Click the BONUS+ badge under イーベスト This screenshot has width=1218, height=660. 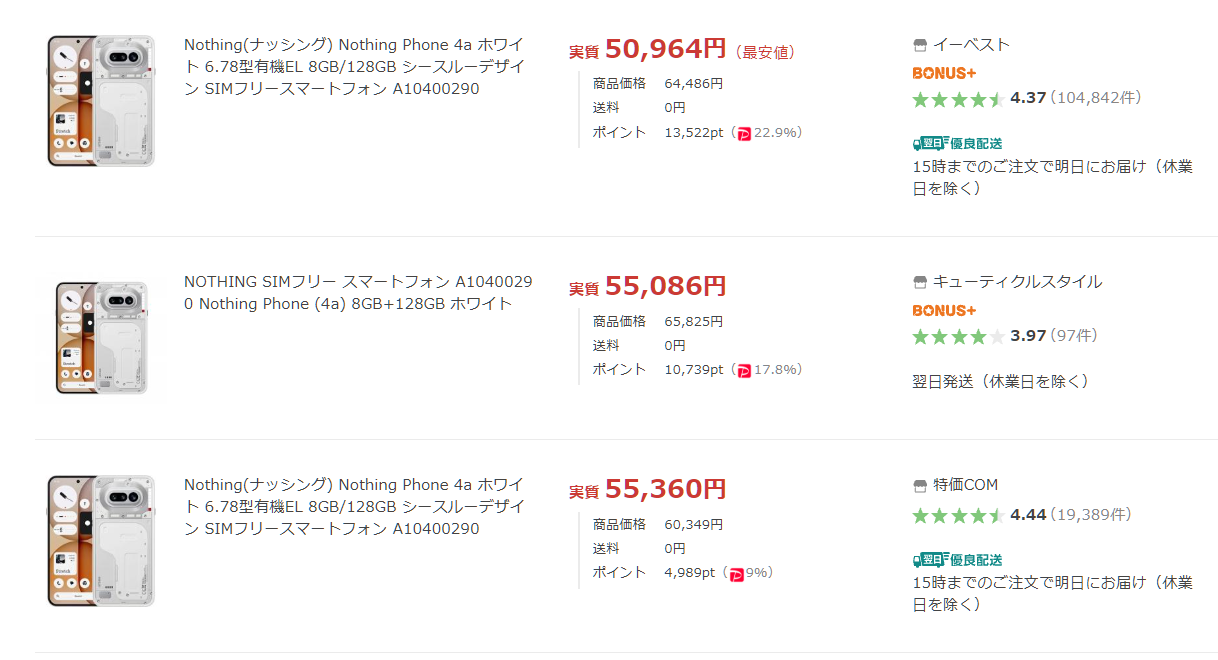(944, 73)
